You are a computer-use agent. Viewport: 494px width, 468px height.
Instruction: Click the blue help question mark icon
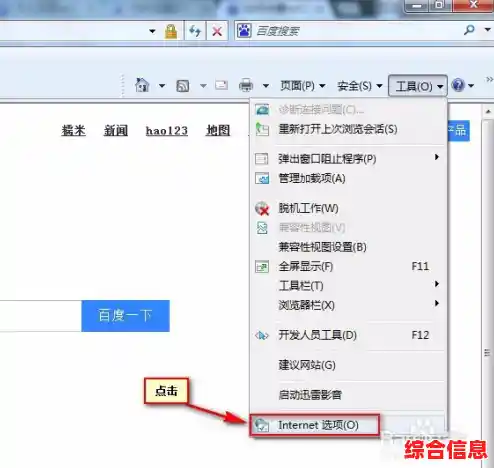tap(458, 85)
